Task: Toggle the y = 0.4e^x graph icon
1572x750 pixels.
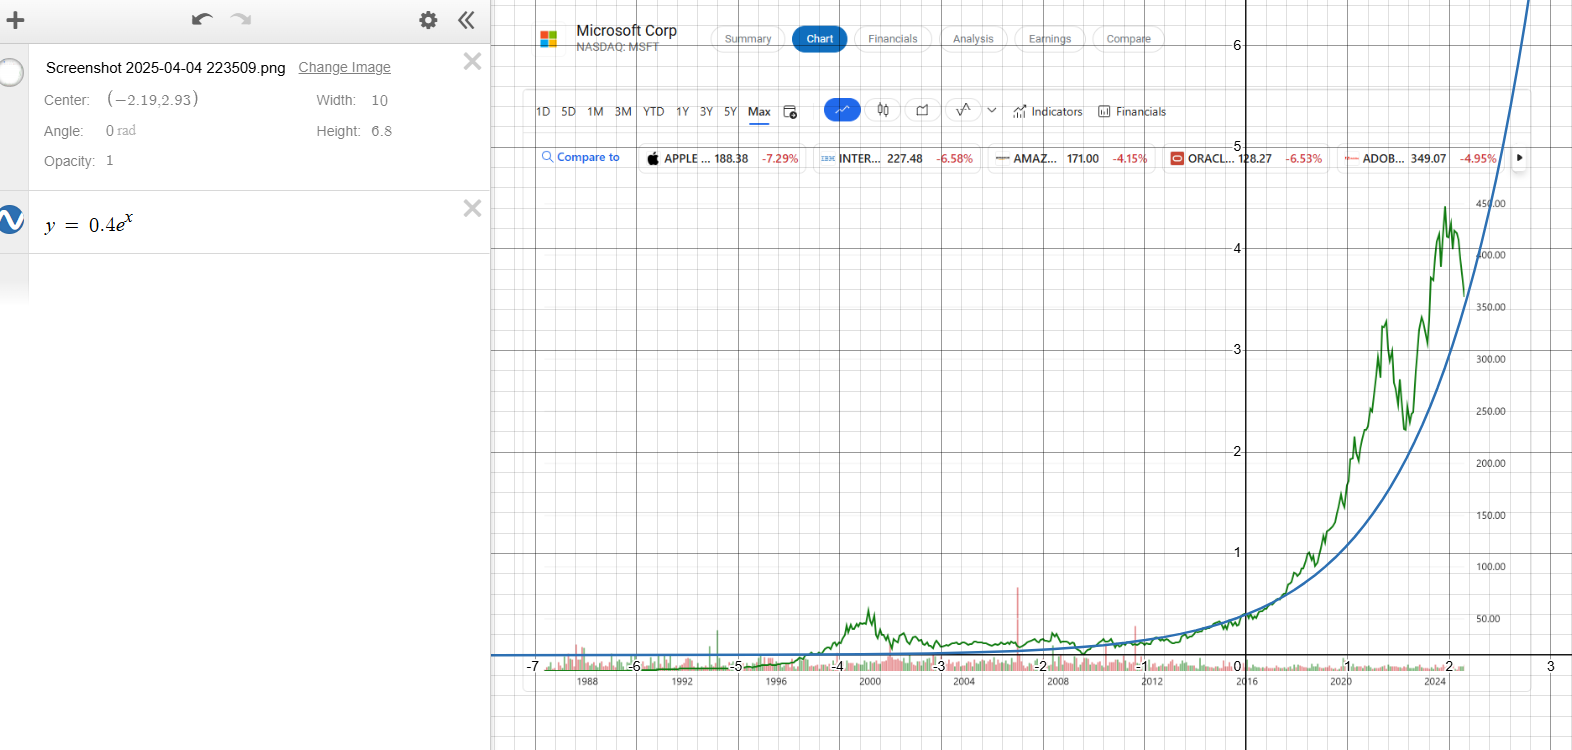Action: (x=11, y=220)
